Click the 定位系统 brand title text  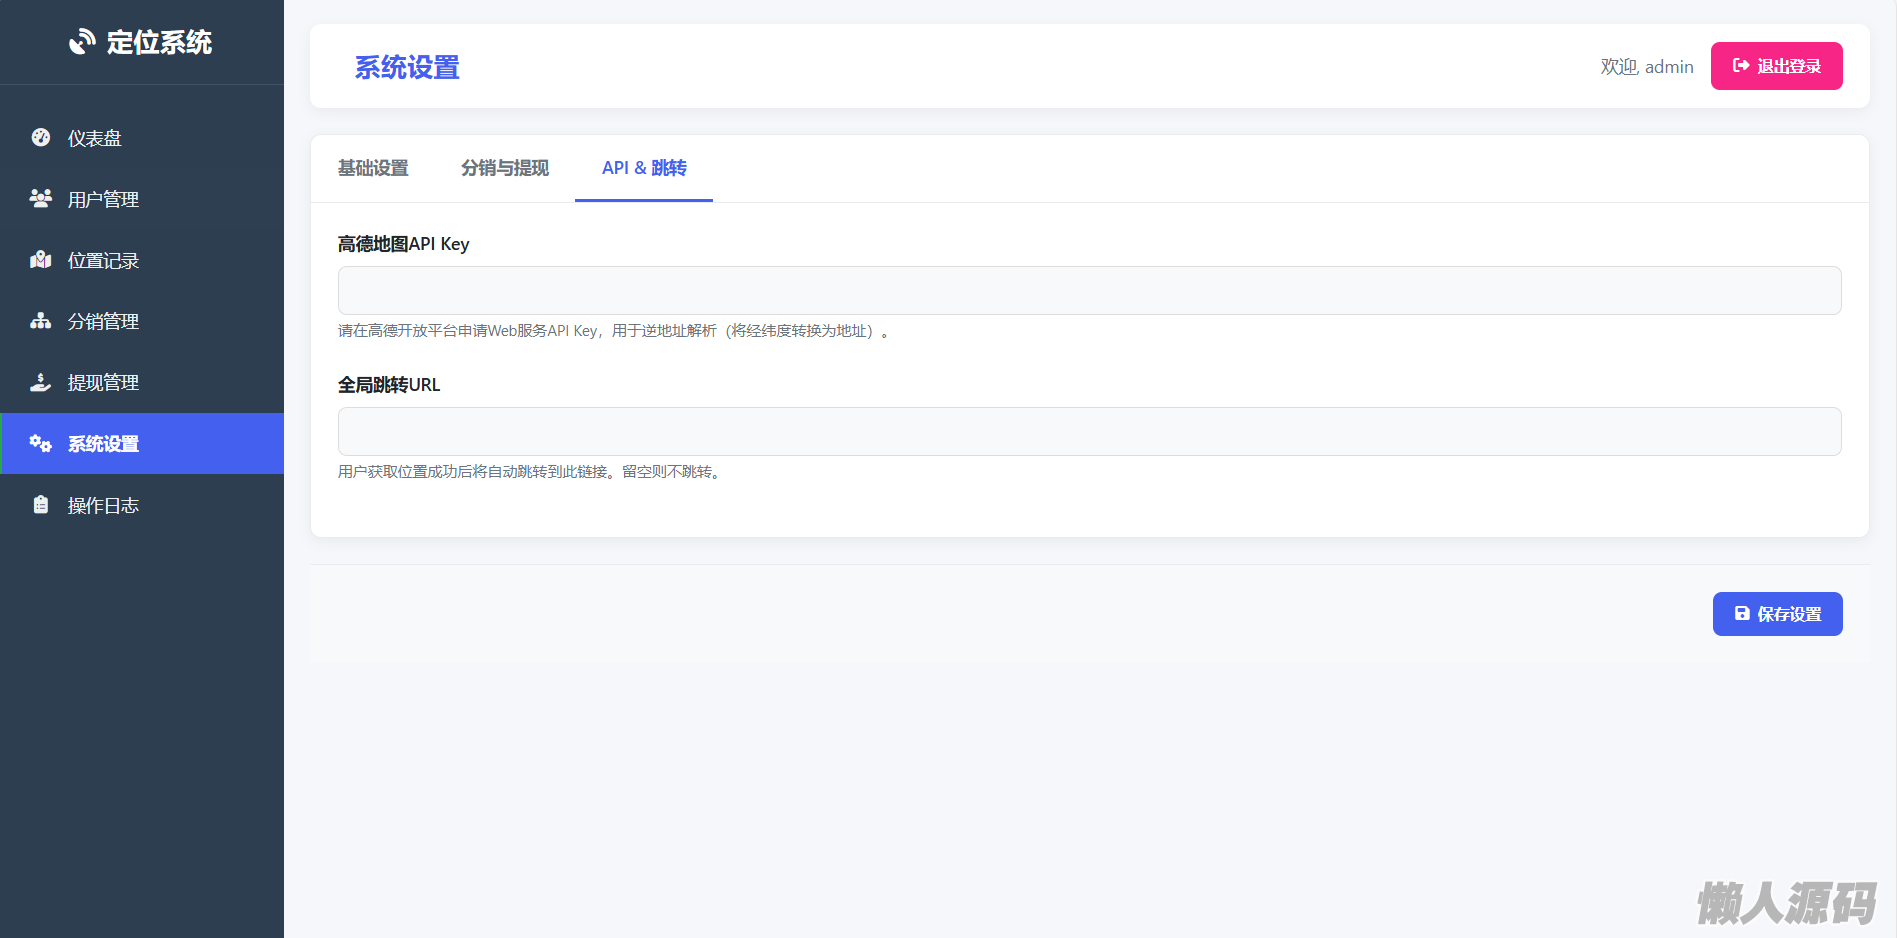[159, 42]
